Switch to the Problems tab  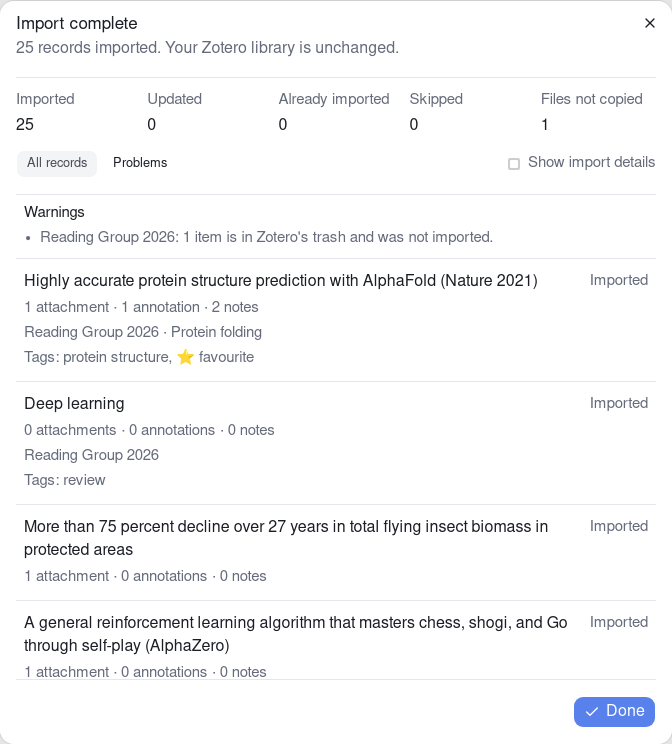point(140,163)
